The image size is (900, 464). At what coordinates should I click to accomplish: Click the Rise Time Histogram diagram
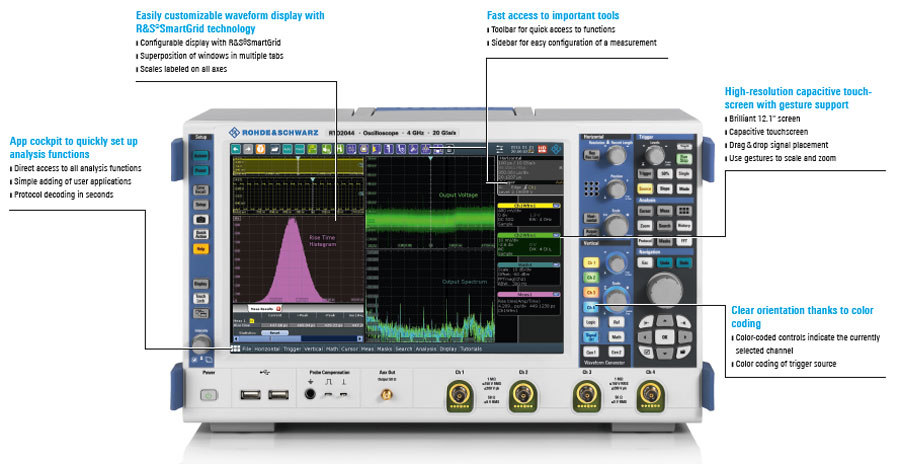click(x=298, y=259)
